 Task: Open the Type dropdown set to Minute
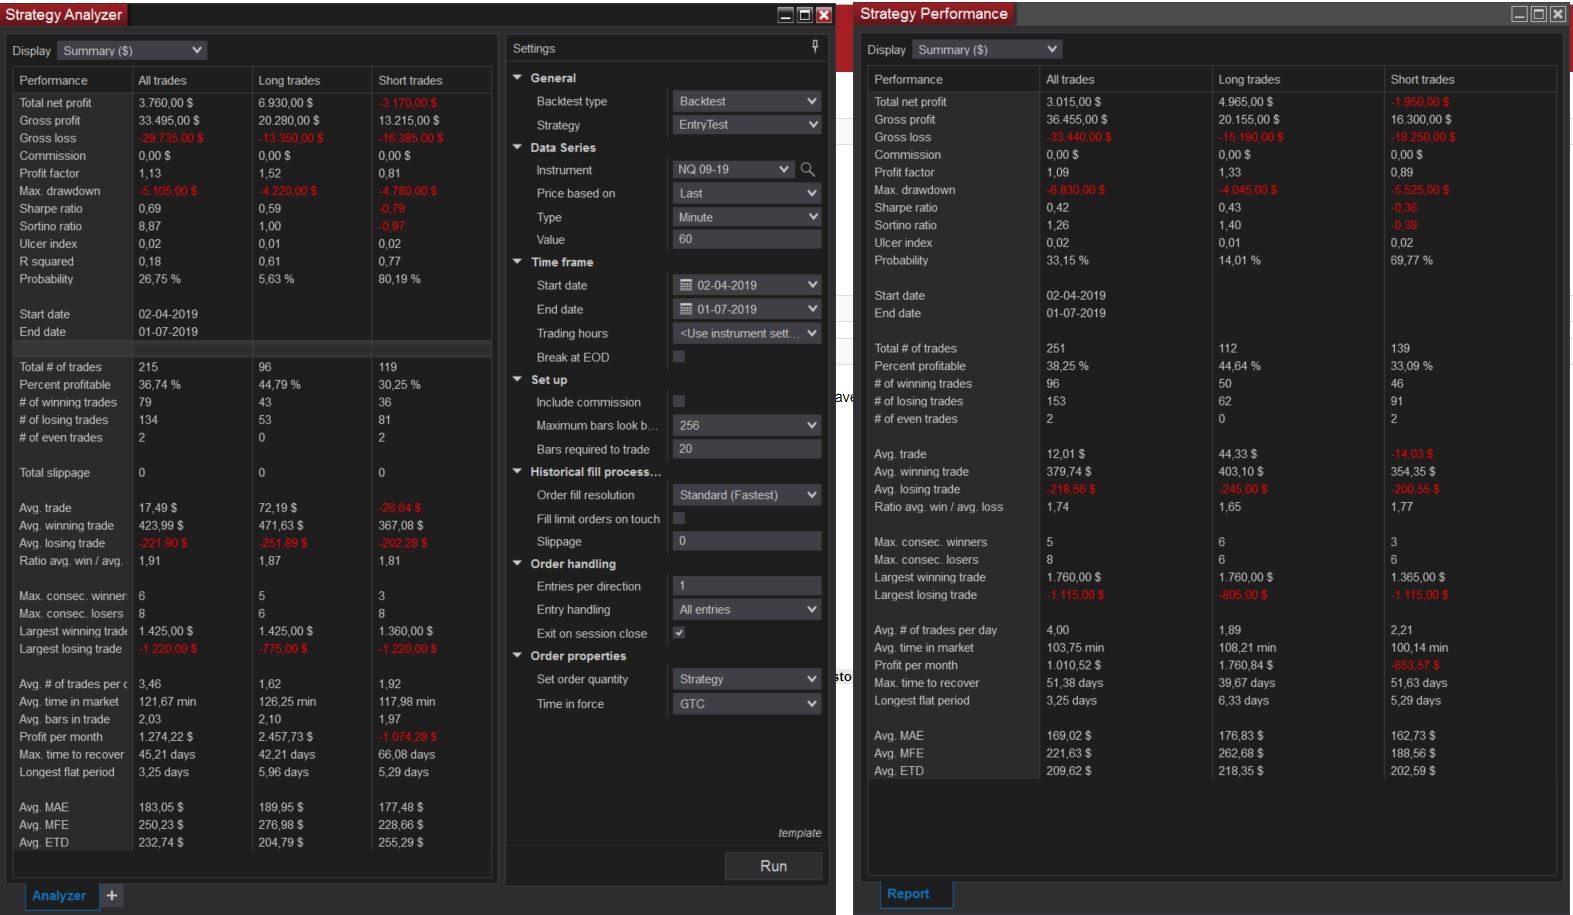(x=747, y=217)
